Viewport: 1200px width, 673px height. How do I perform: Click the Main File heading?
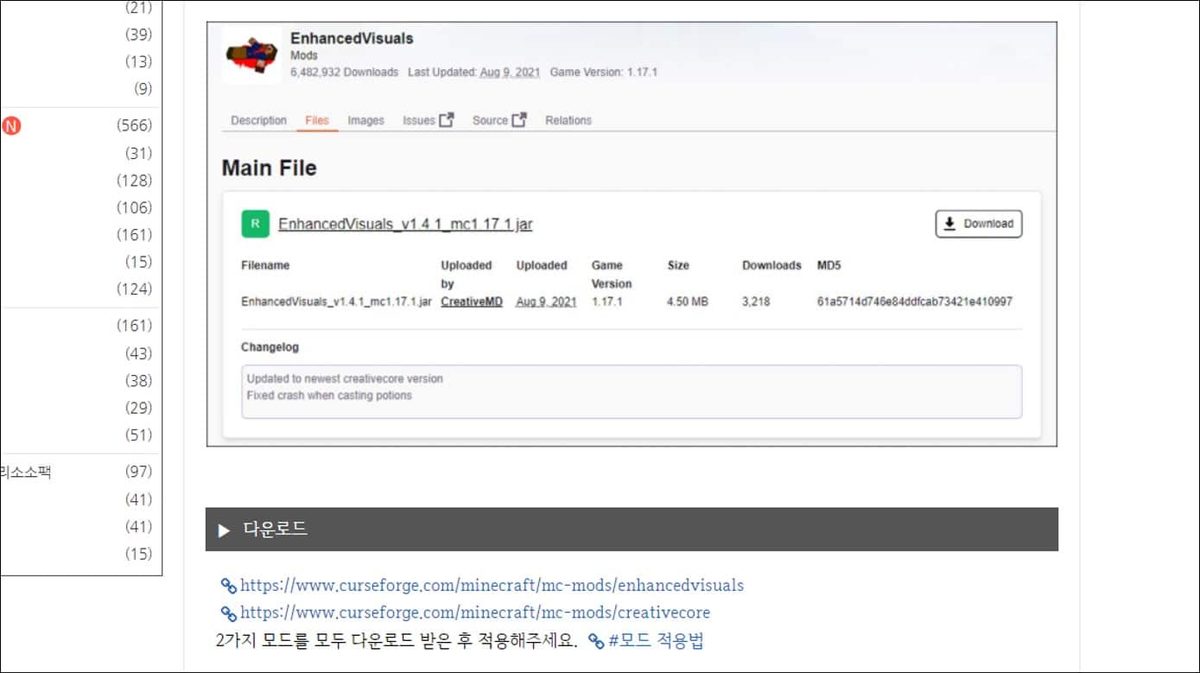tap(269, 168)
